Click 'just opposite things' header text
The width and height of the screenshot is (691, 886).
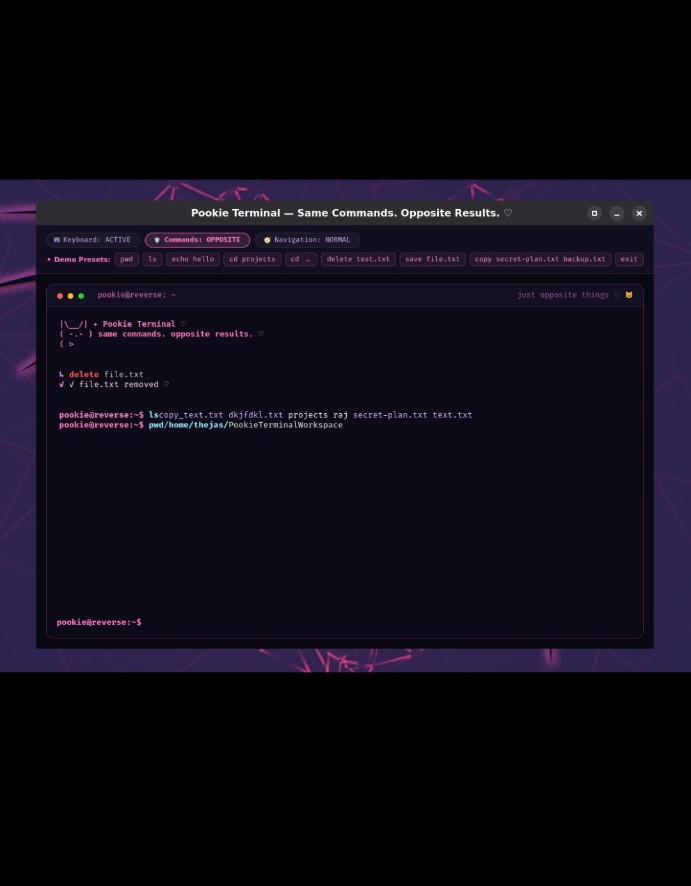pos(563,295)
